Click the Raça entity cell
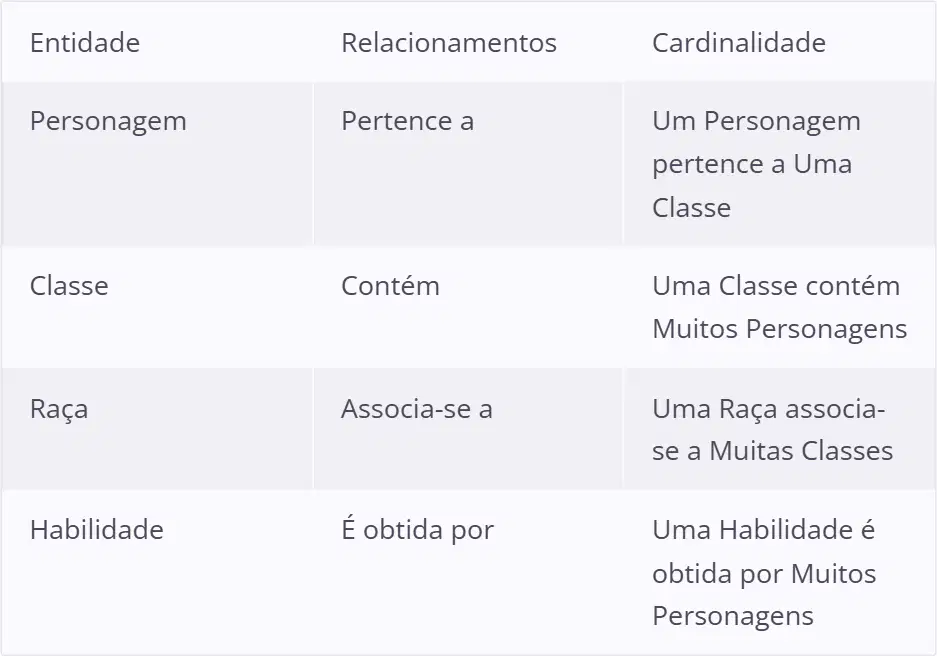Viewport: 937px width, 656px height. (x=157, y=429)
